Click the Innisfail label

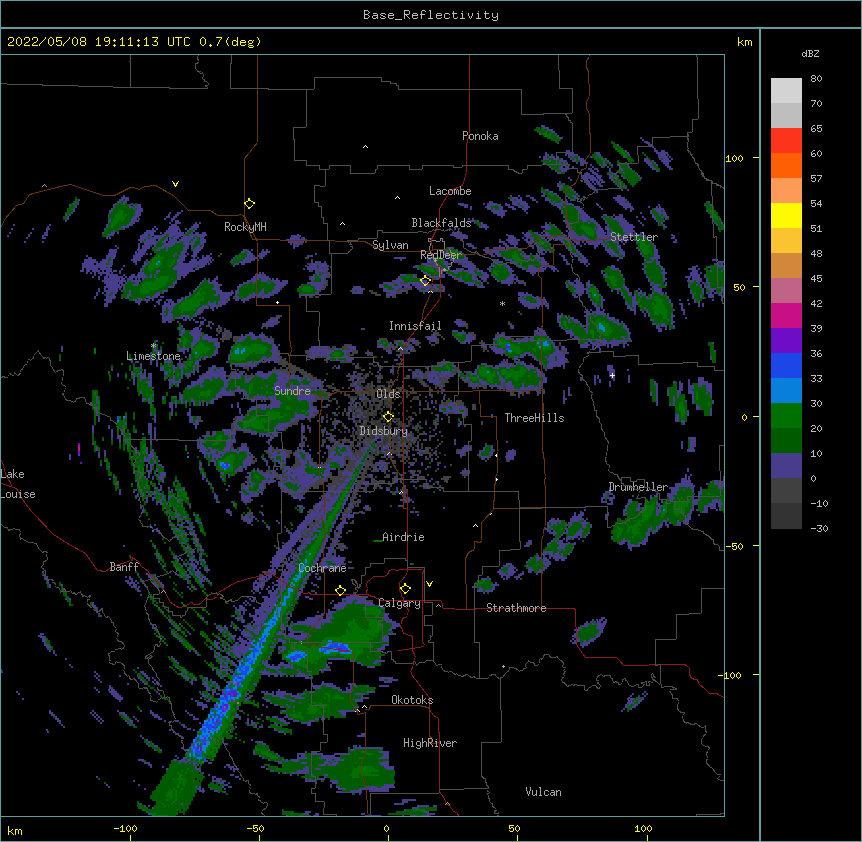coord(415,326)
